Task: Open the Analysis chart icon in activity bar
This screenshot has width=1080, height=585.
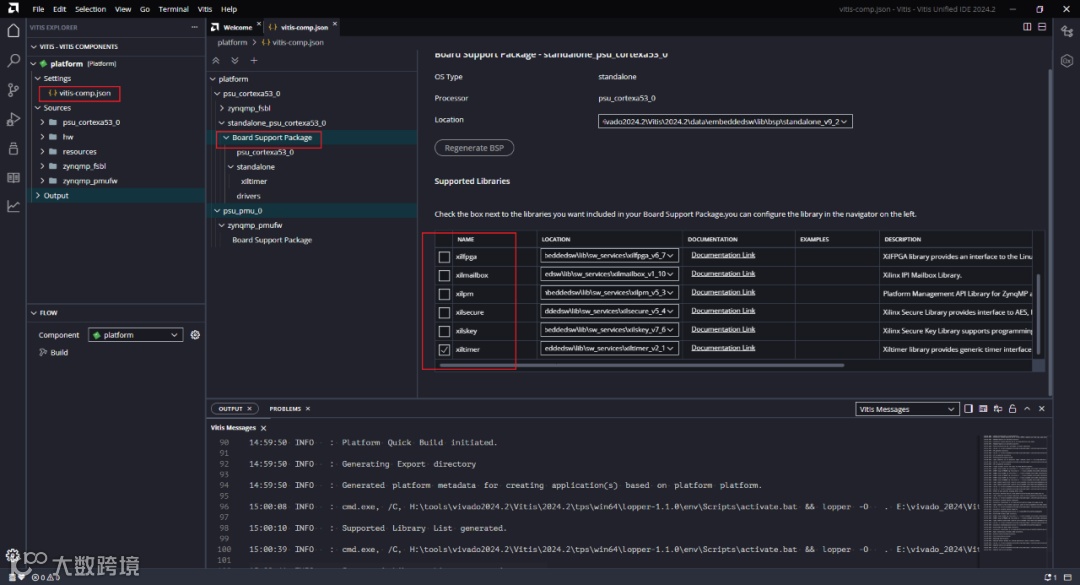Action: (x=13, y=206)
